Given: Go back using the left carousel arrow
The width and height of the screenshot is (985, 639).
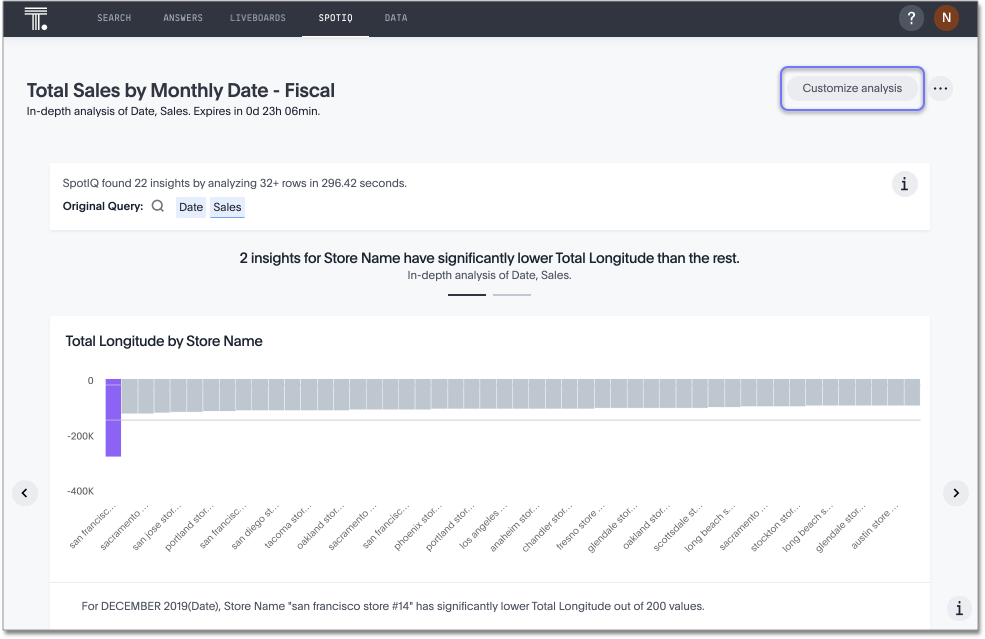Looking at the screenshot, I should (25, 493).
